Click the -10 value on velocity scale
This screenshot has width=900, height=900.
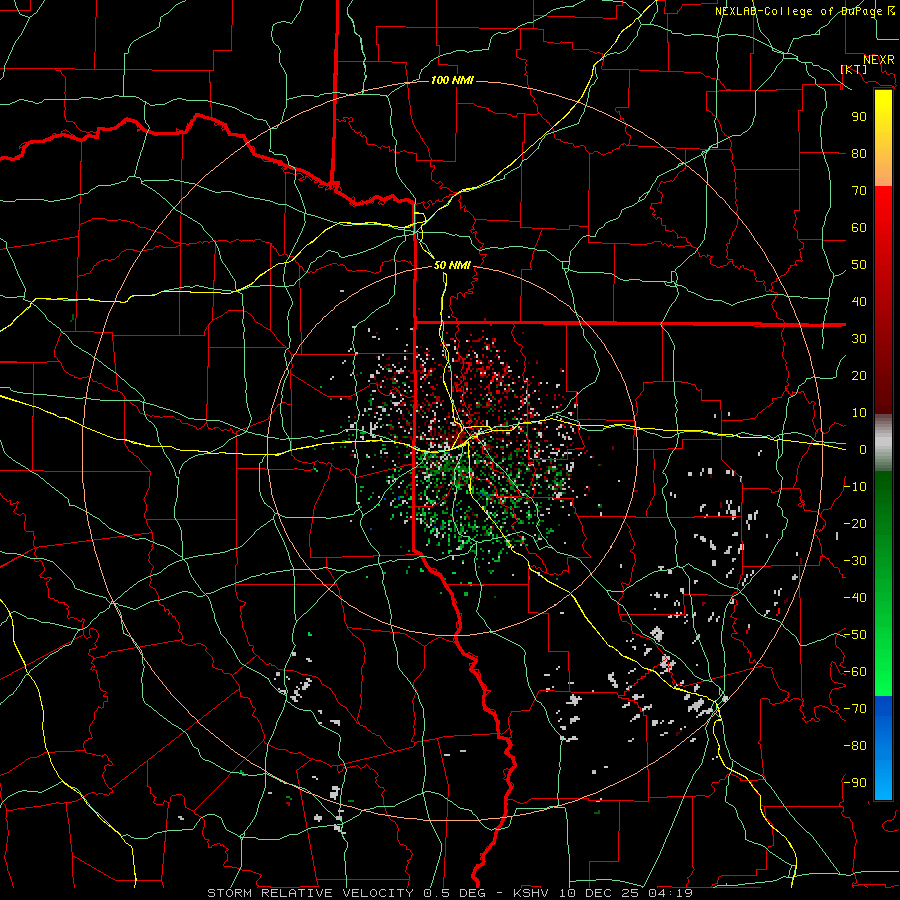click(x=855, y=487)
